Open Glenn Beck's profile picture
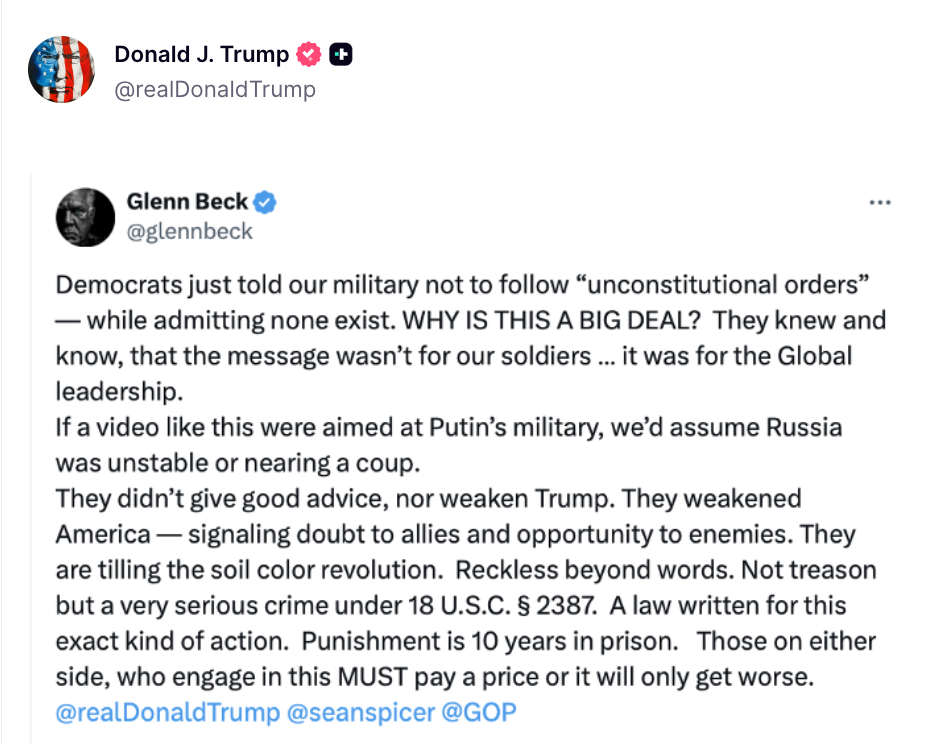The height and width of the screenshot is (744, 942). point(86,216)
